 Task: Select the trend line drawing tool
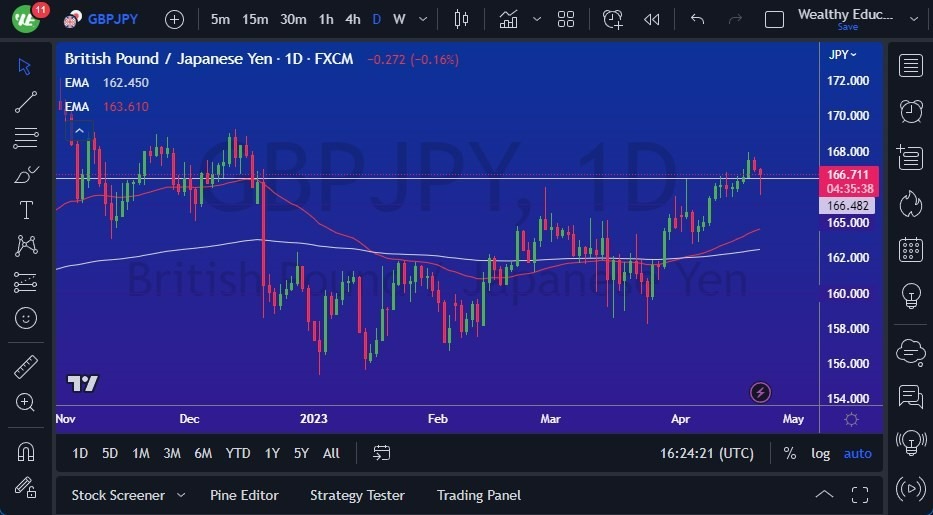click(26, 102)
